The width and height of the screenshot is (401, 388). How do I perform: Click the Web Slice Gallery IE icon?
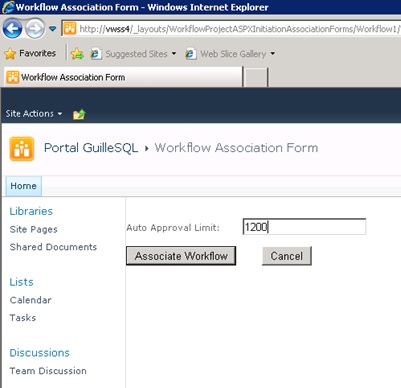[191, 54]
